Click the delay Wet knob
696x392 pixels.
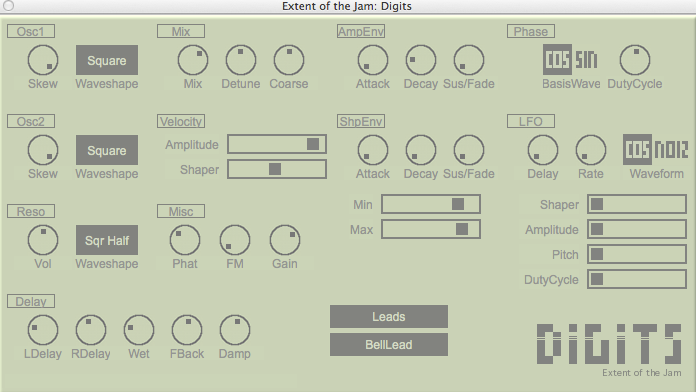tap(139, 330)
